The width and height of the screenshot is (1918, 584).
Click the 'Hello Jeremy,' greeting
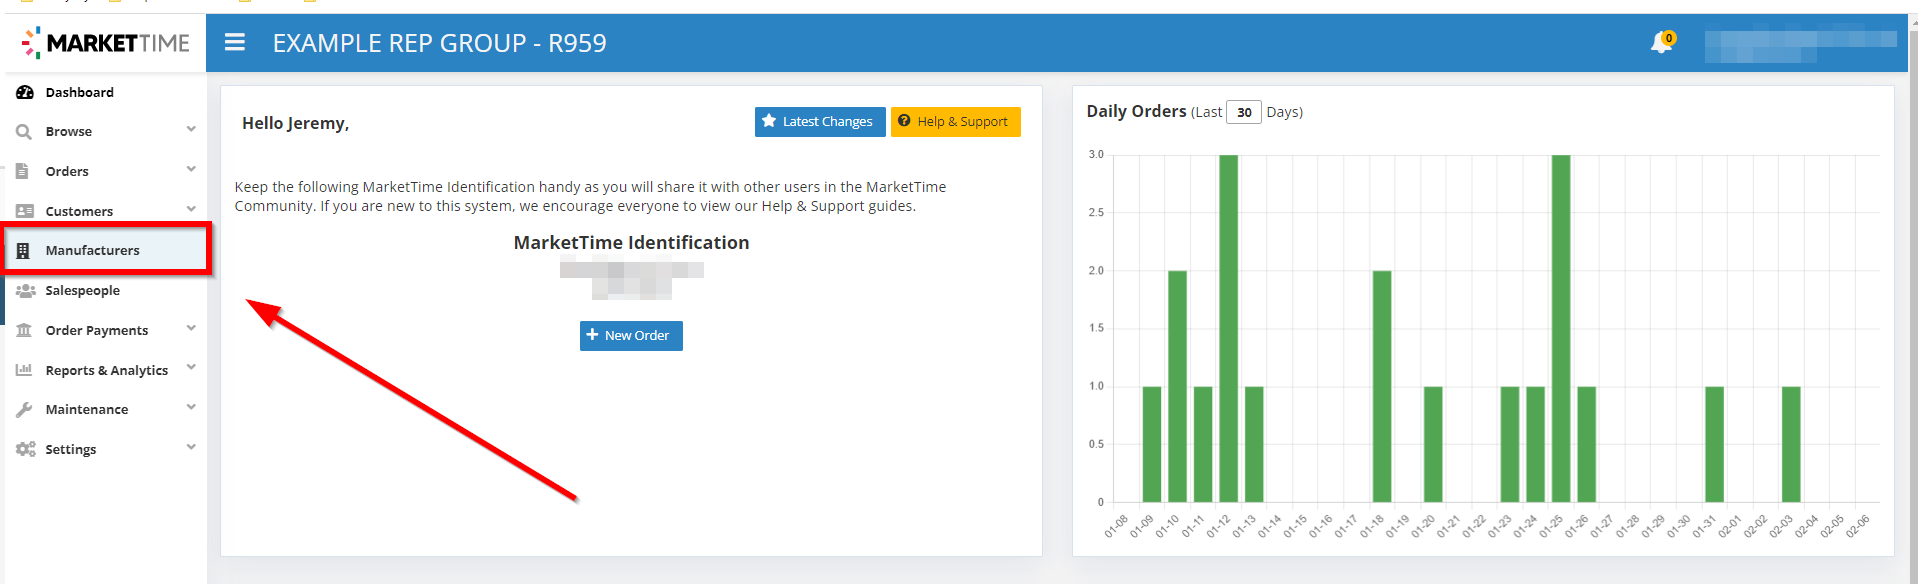click(x=295, y=123)
